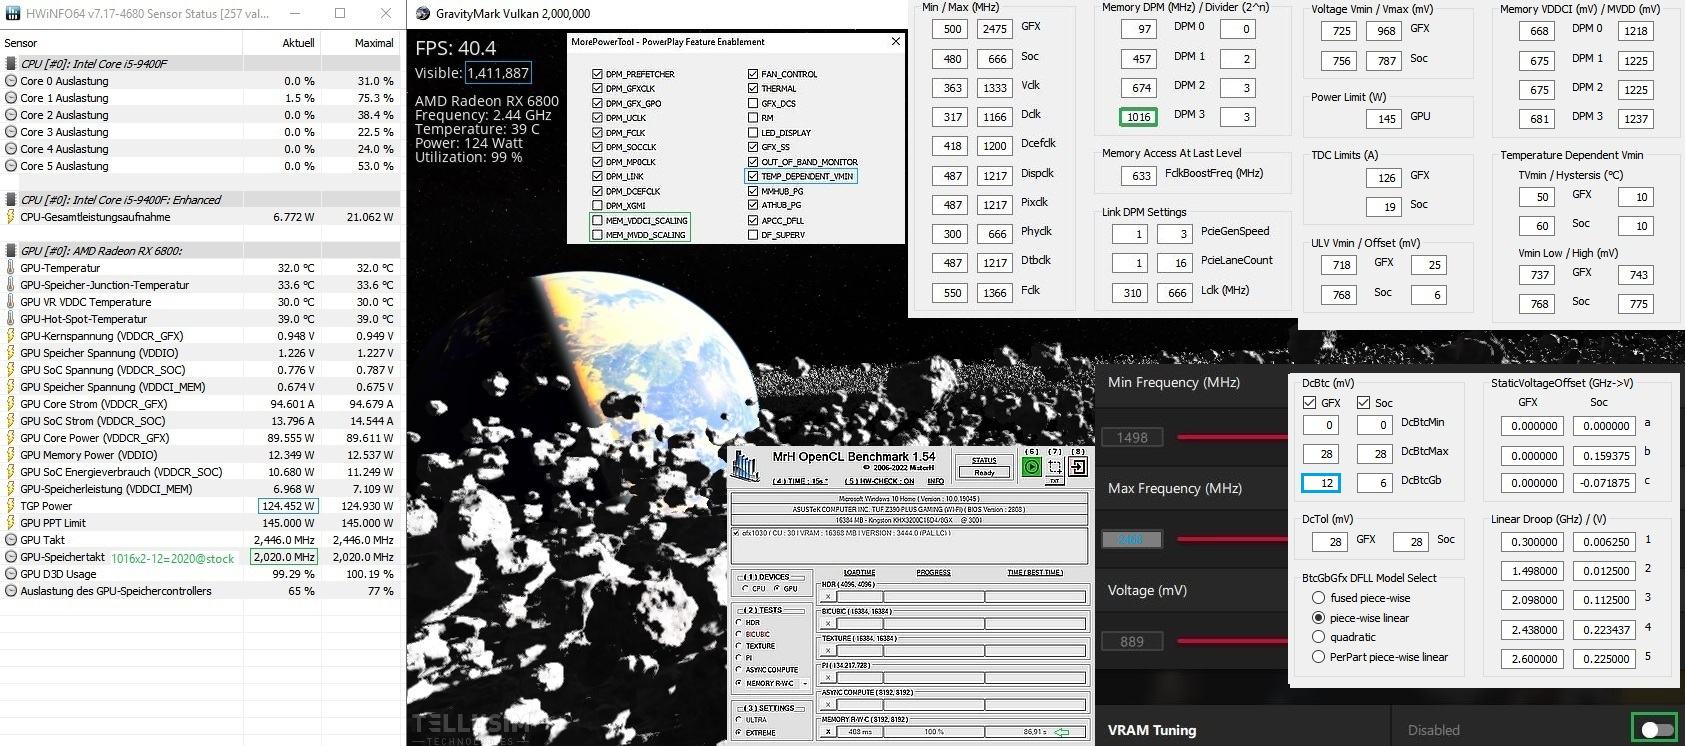The image size is (1685, 746).
Task: Toggle the gfx1030 device checkbox in MrH Benchmark
Action: pyautogui.click(x=736, y=533)
